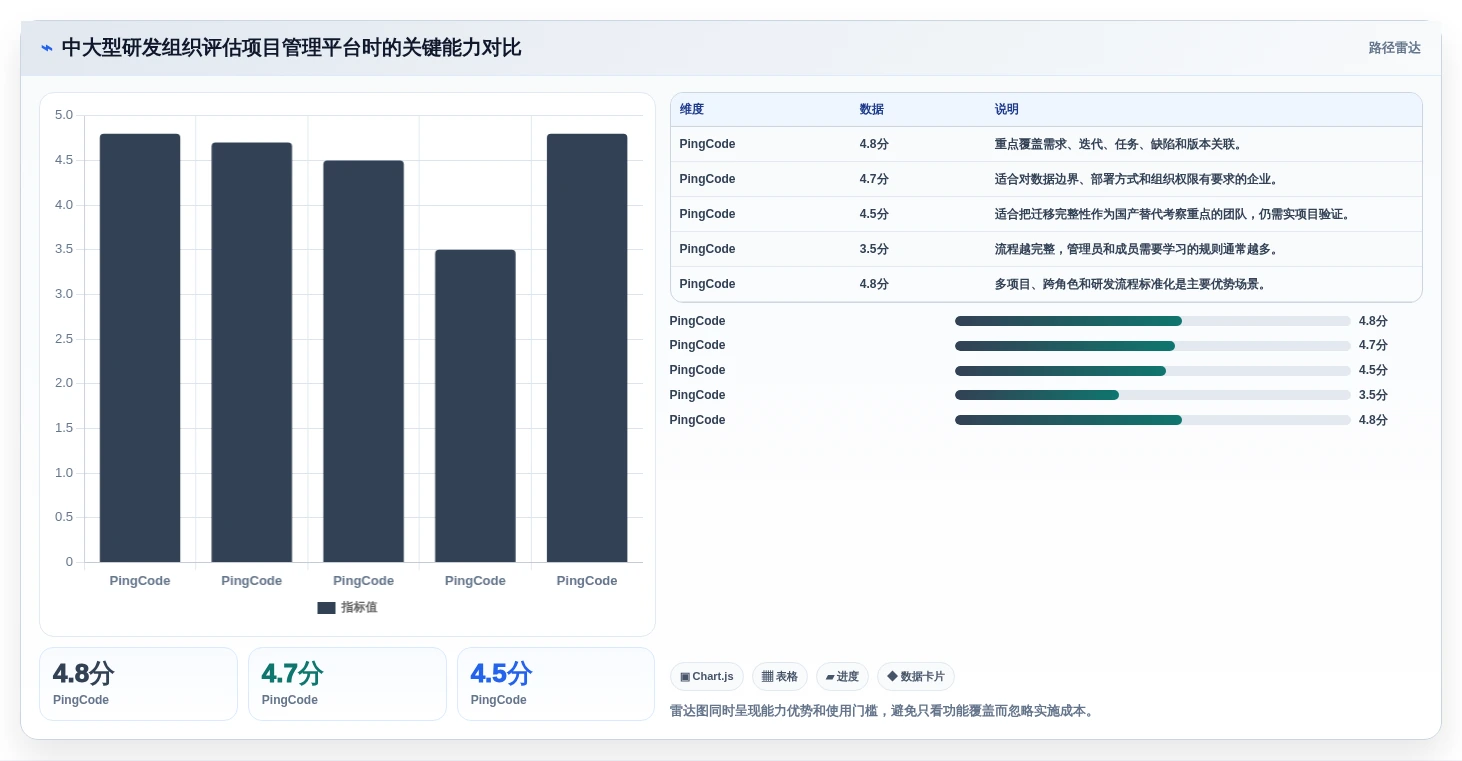Click the 2.5 label on the y-axis
The width and height of the screenshot is (1462, 761).
[x=64, y=339]
